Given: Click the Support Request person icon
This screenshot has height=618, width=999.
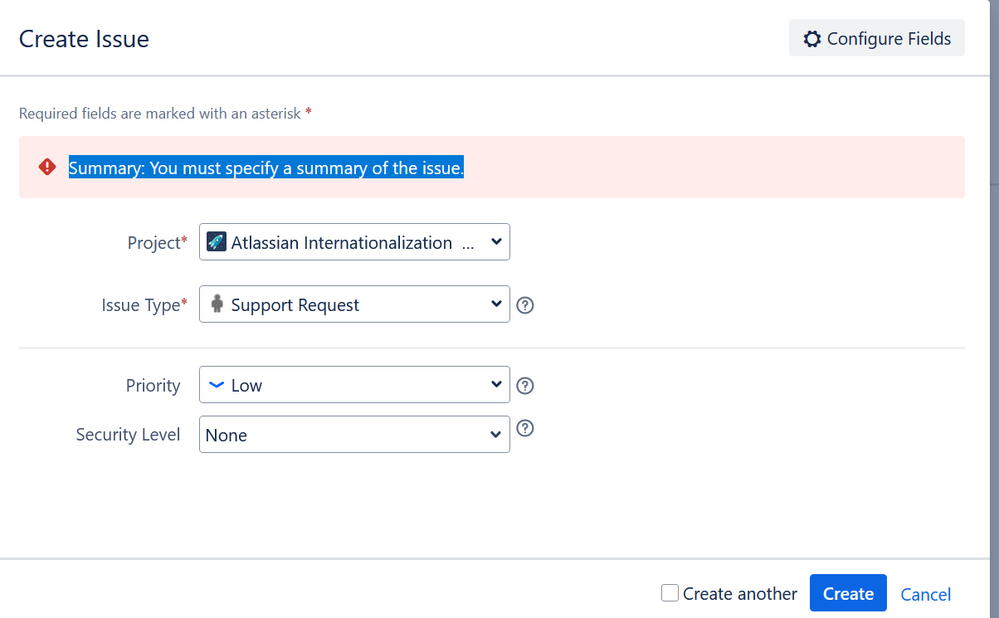Looking at the screenshot, I should pos(217,304).
